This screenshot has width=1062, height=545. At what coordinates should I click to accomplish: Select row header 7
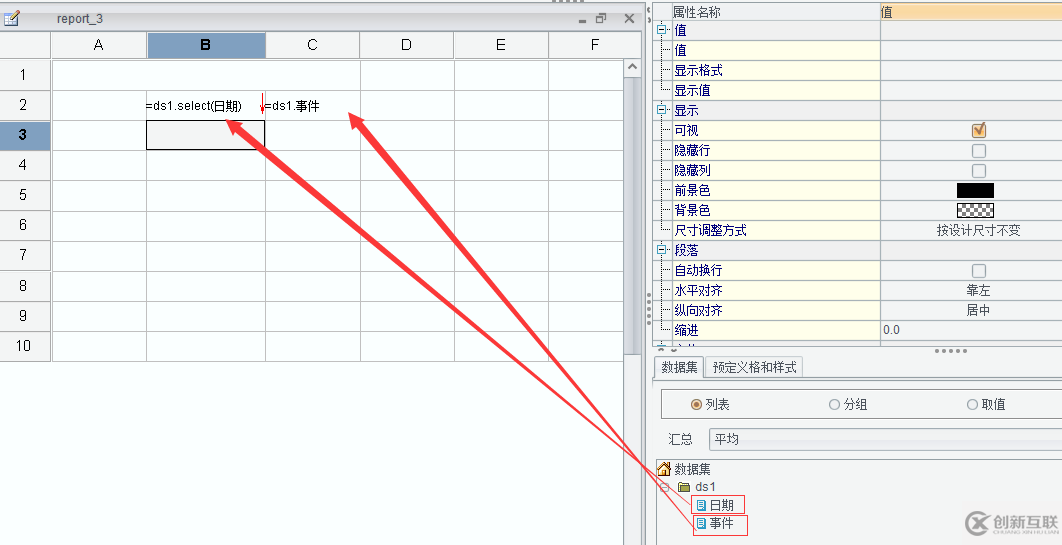[25, 255]
